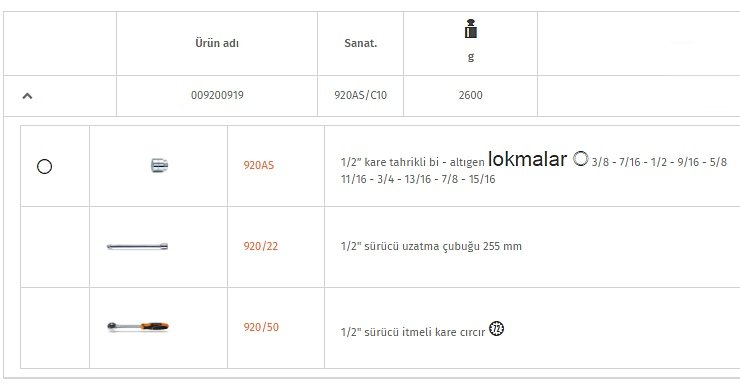Click the large lokmalar word
The height and width of the screenshot is (384, 740).
[527, 159]
